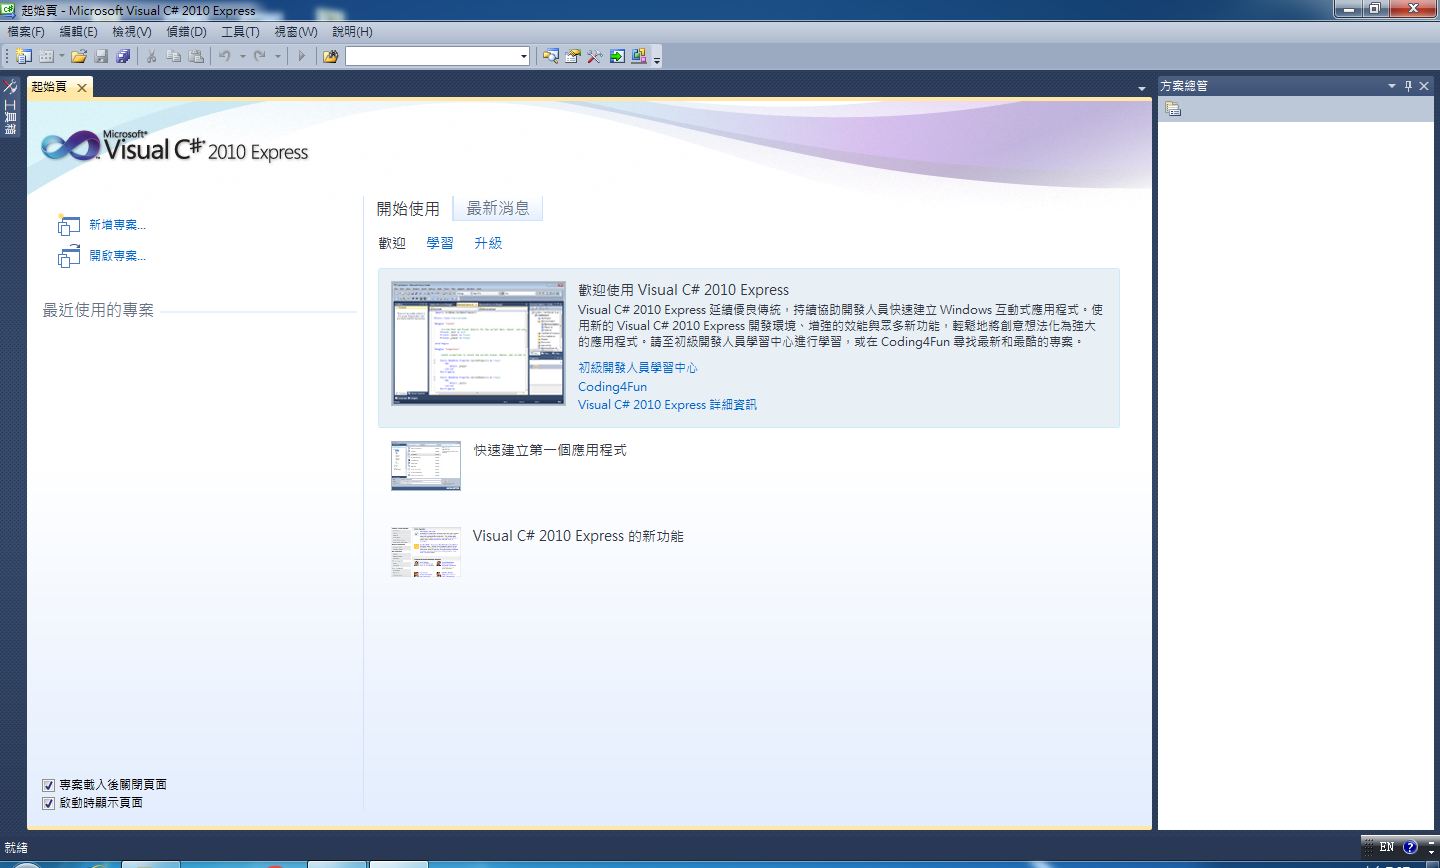Image resolution: width=1440 pixels, height=868 pixels.
Task: Open the 方案總管 window position dropdown
Action: pos(1391,86)
